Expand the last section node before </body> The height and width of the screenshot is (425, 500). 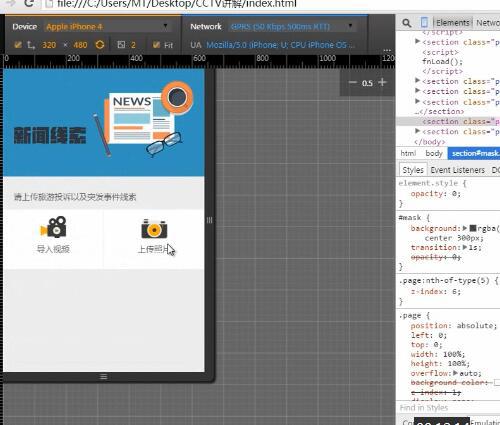(x=417, y=131)
